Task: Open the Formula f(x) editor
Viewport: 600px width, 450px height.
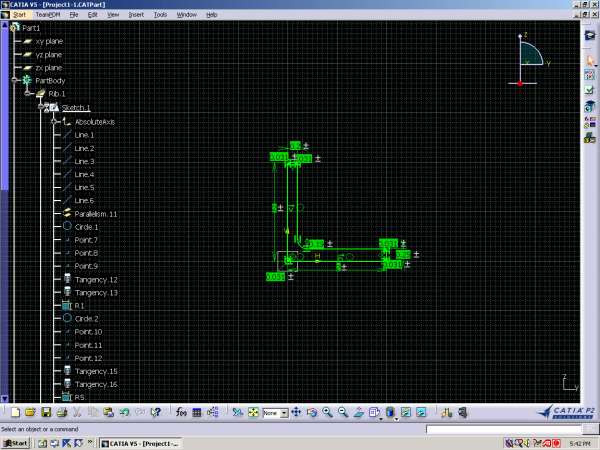Action: click(x=181, y=412)
